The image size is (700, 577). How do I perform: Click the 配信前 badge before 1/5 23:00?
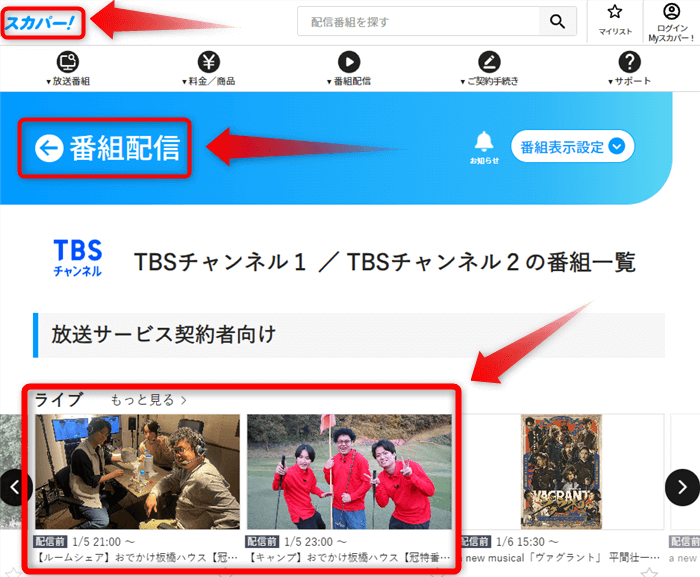tap(262, 542)
